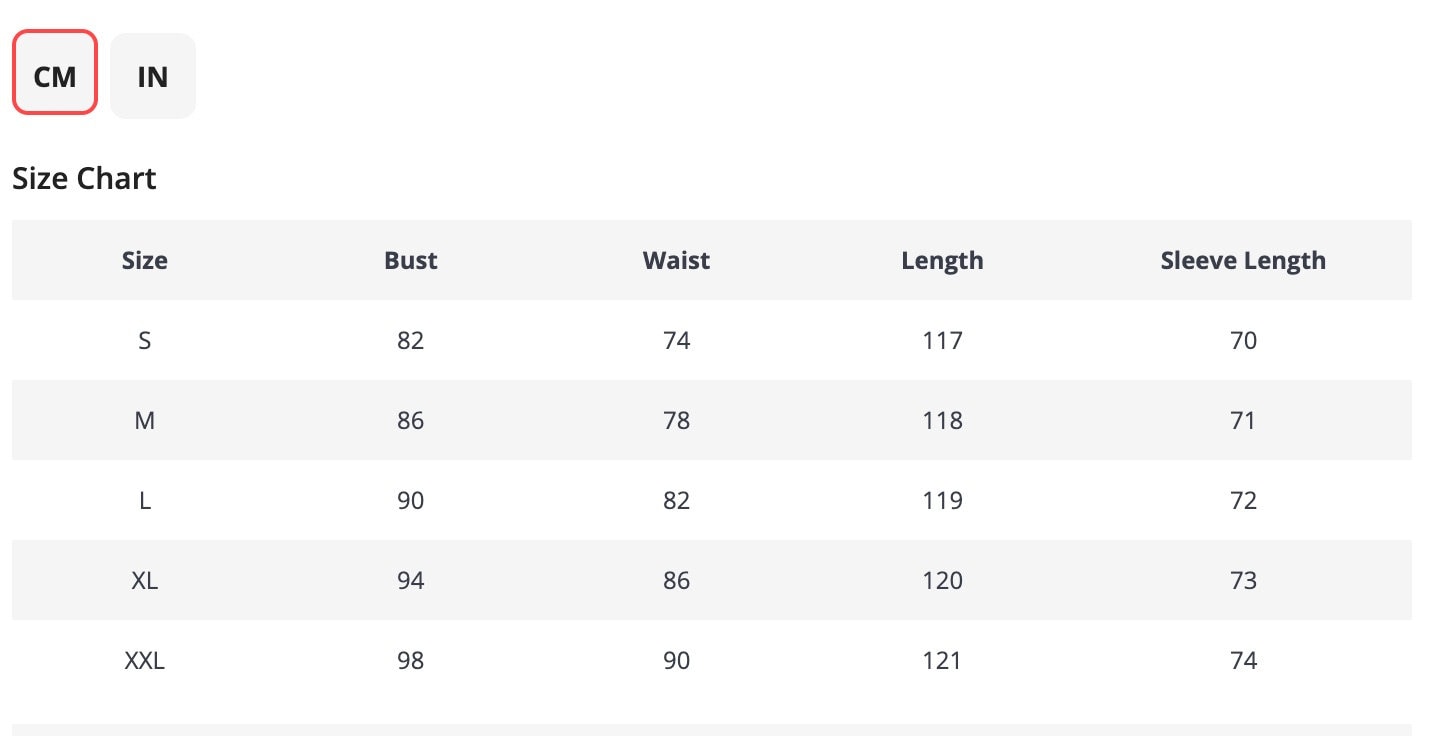
Task: Click the Length column header
Action: tap(942, 260)
